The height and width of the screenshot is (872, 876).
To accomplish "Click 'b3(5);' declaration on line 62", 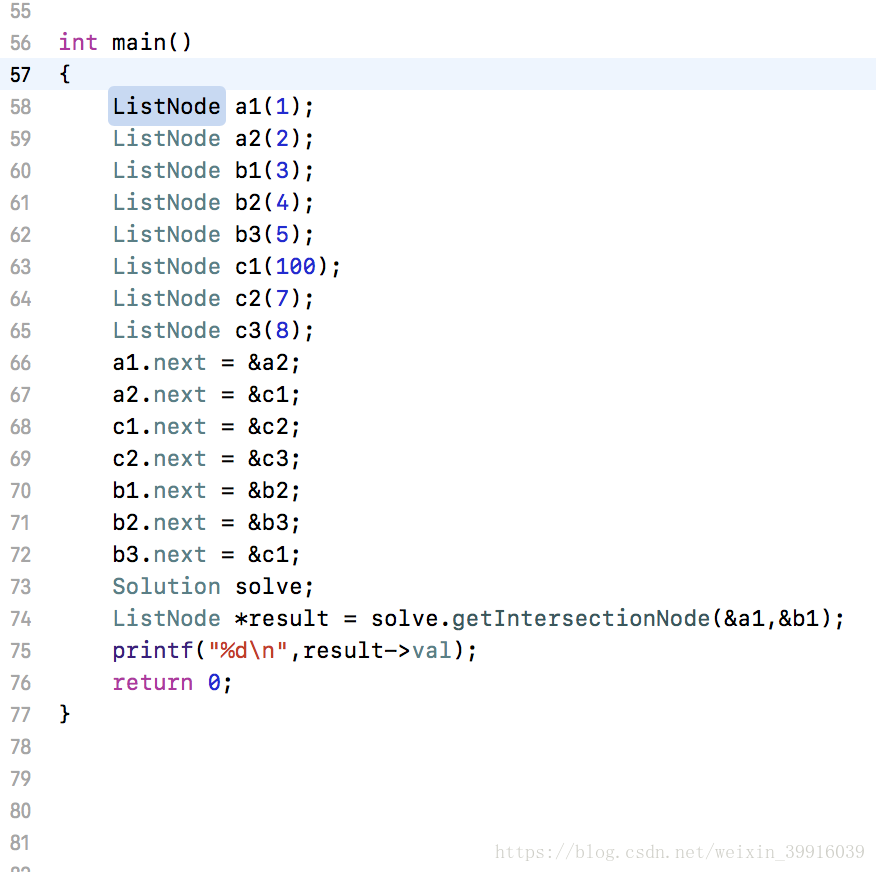I will pyautogui.click(x=274, y=235).
